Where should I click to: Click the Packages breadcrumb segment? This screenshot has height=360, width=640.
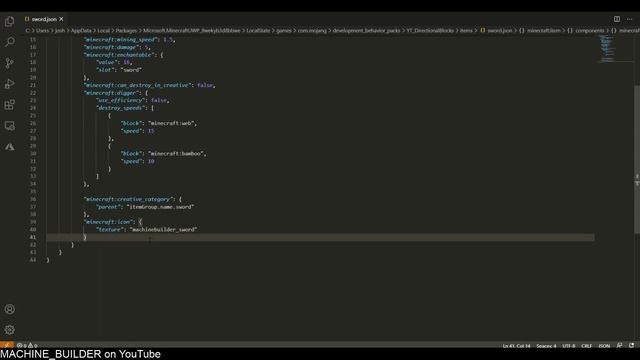pos(126,31)
